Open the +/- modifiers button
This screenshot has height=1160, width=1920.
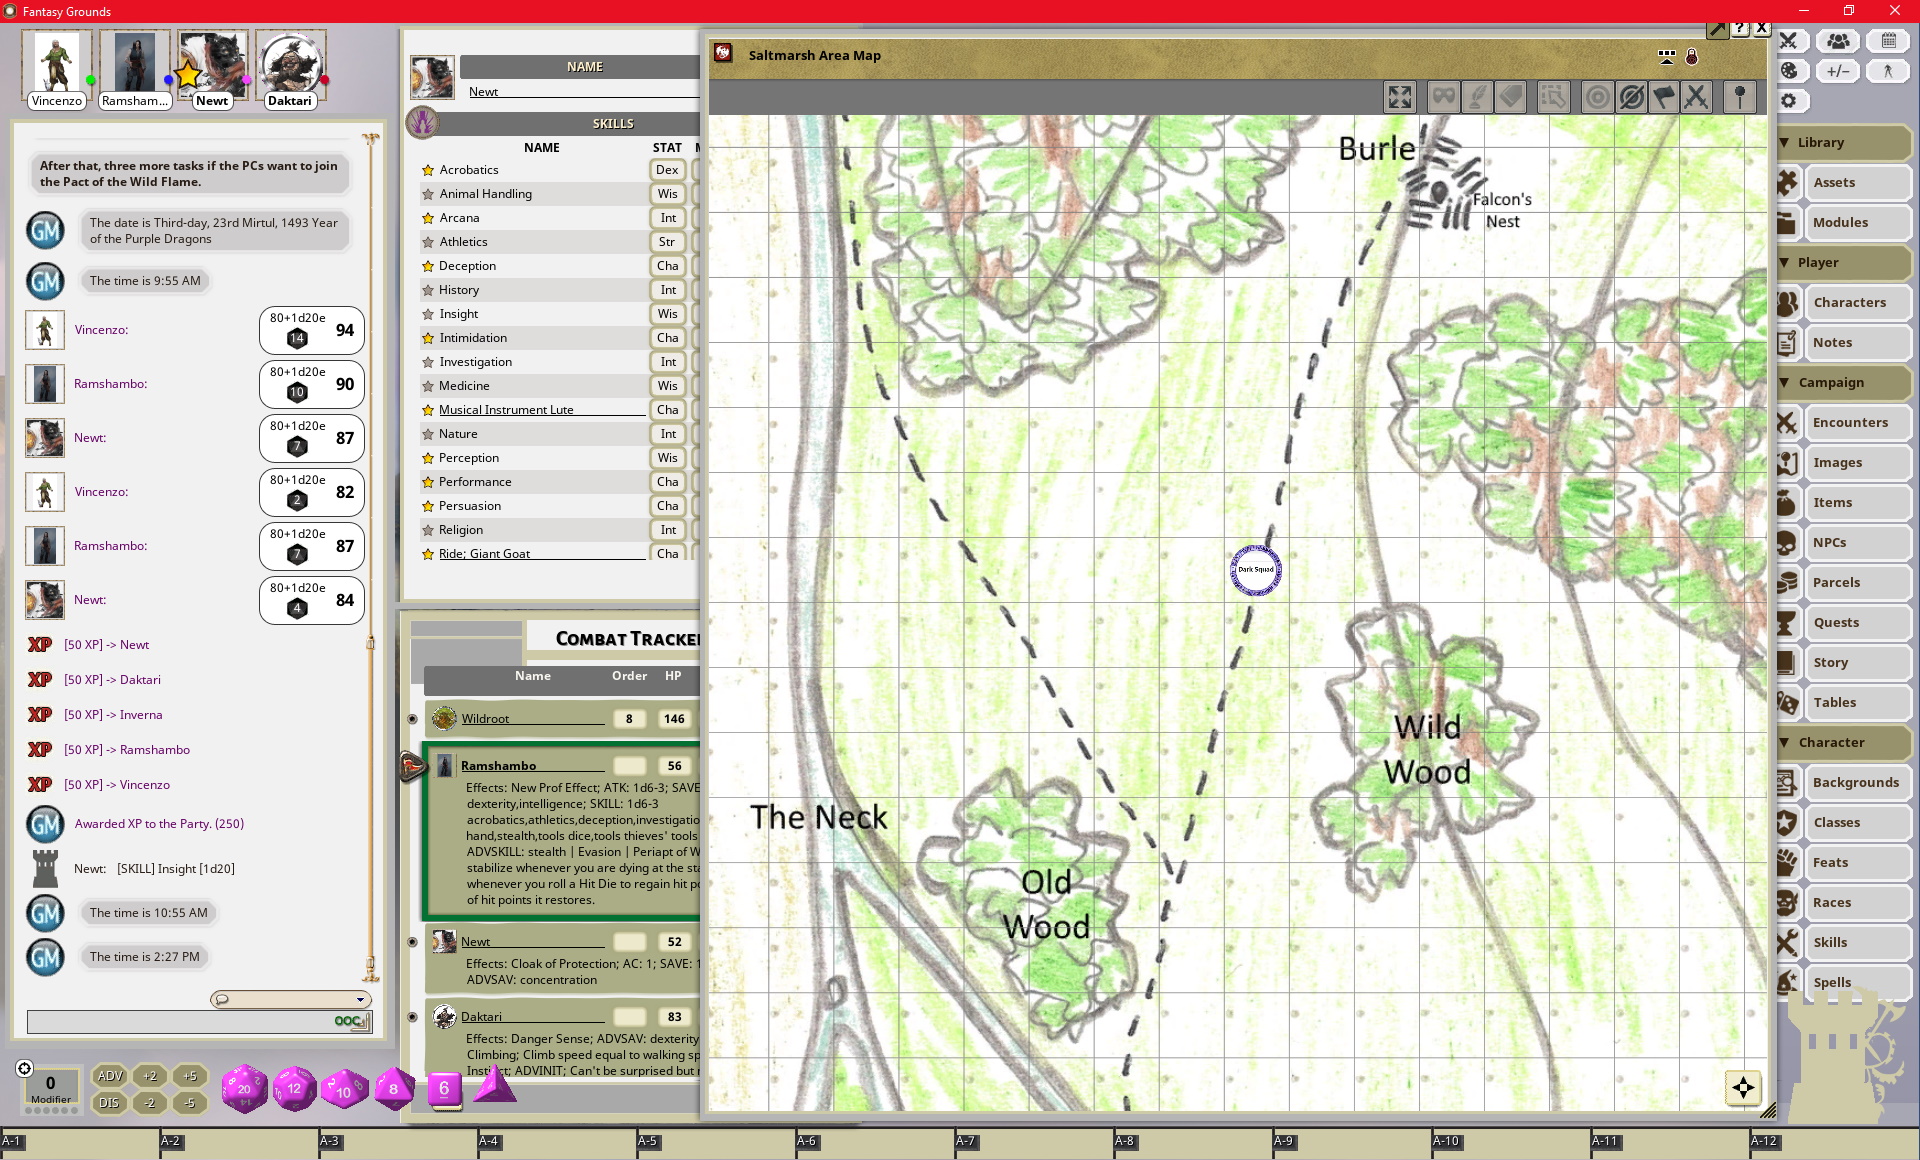[x=1838, y=71]
